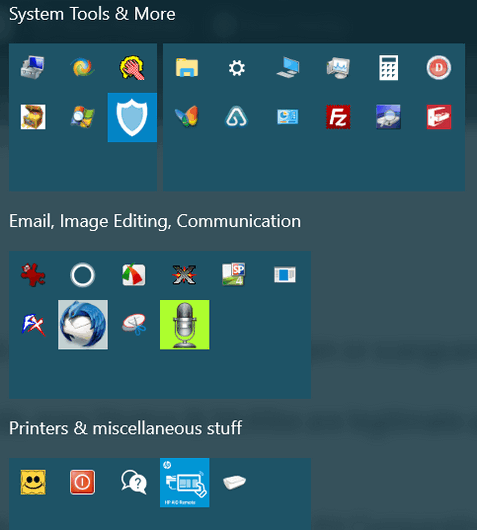The width and height of the screenshot is (477, 530).
Task: Open the treasure chest icon tile
Action: click(x=33, y=117)
